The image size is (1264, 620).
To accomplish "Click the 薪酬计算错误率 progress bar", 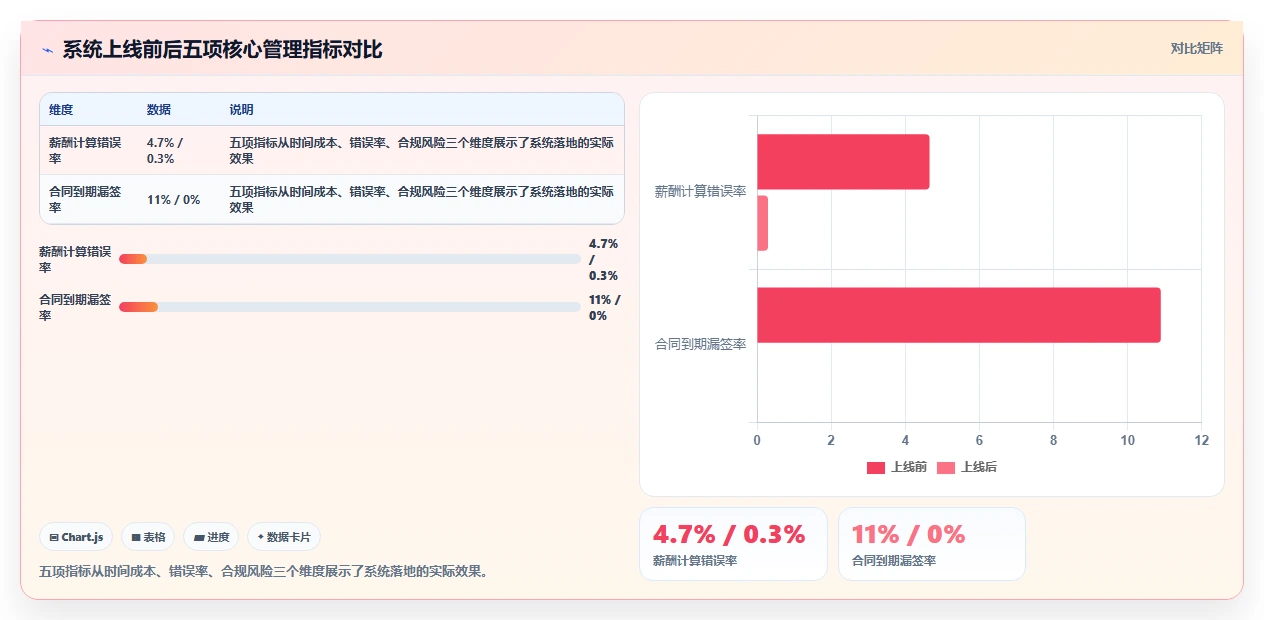I will point(349,259).
